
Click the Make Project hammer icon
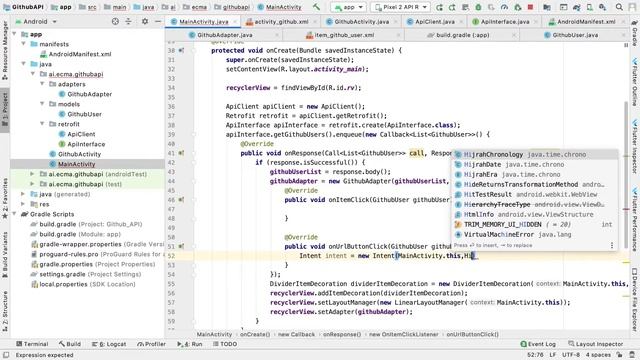tap(316, 7)
